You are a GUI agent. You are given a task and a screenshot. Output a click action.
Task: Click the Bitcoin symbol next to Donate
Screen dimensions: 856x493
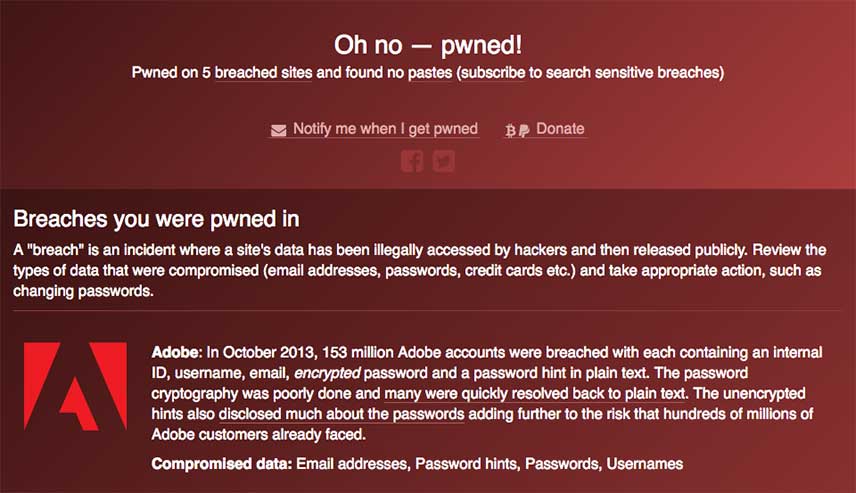pyautogui.click(x=510, y=130)
